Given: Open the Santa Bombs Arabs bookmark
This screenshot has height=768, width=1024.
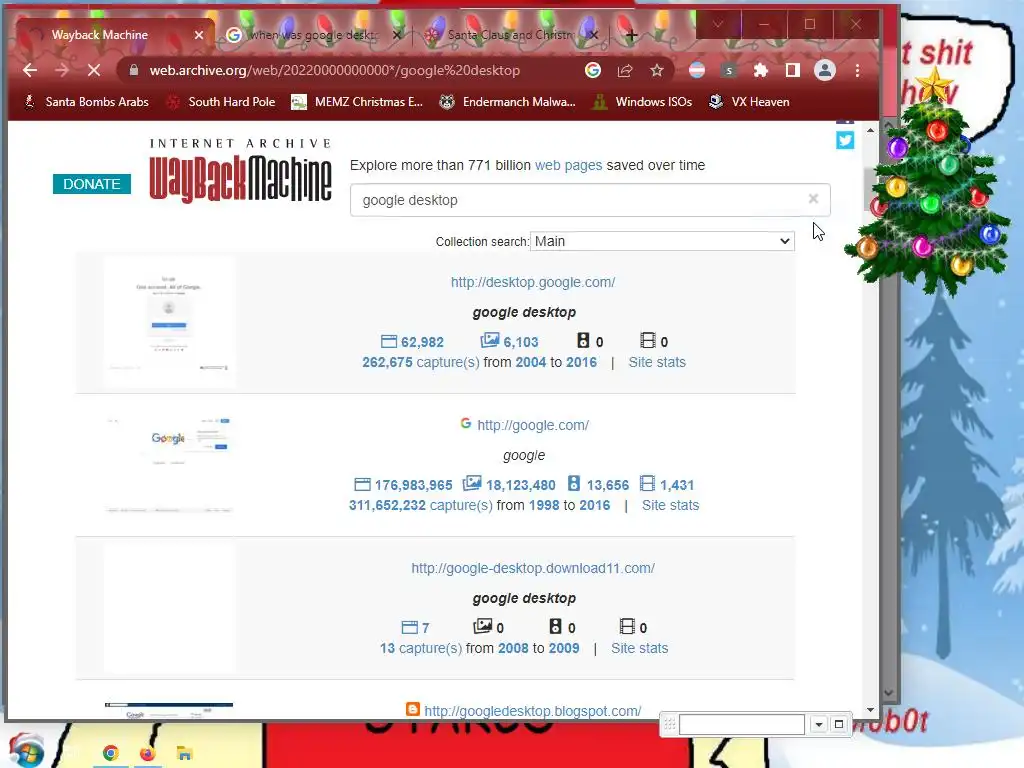Looking at the screenshot, I should tap(86, 102).
